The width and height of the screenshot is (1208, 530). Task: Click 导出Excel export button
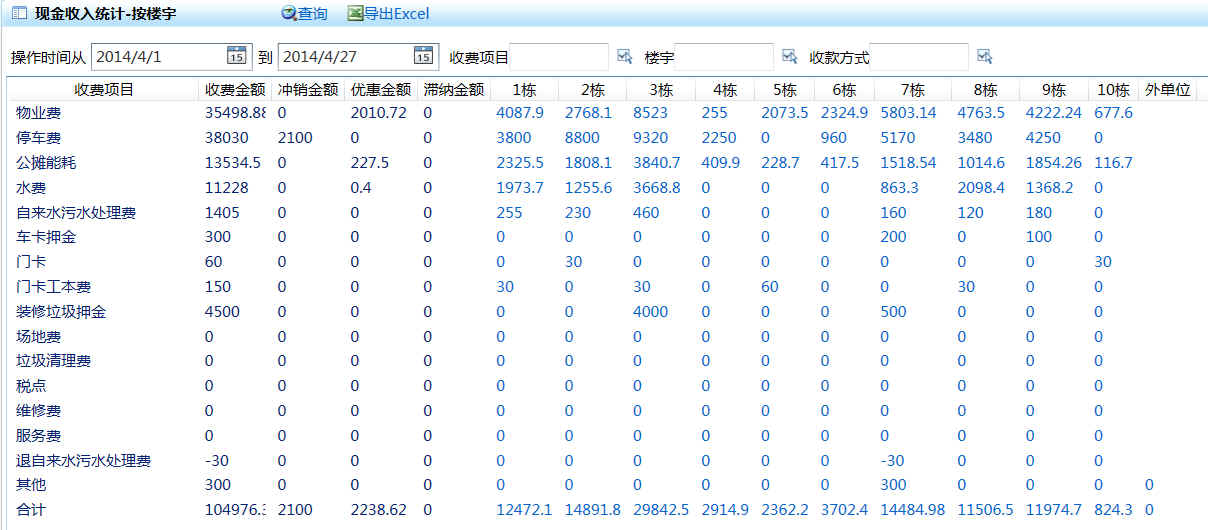(389, 13)
